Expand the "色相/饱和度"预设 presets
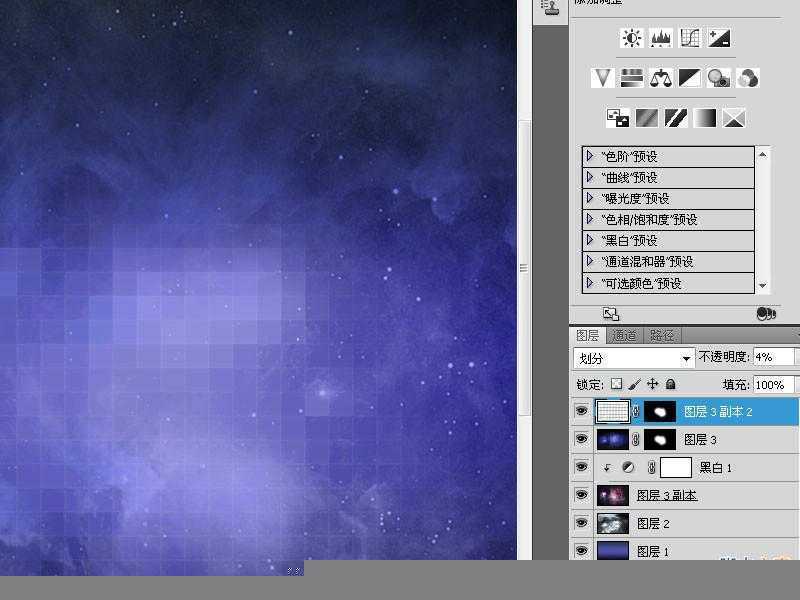The image size is (800, 600). click(590, 219)
